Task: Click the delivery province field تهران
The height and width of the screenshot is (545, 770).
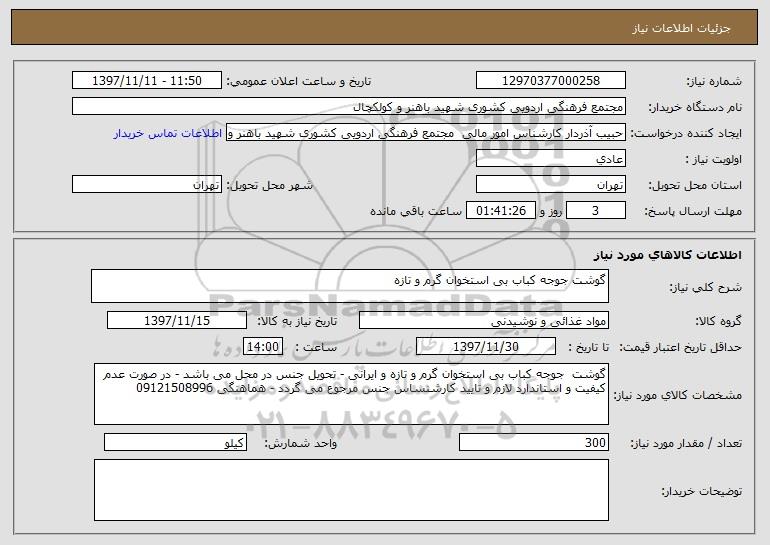Action: [550, 185]
